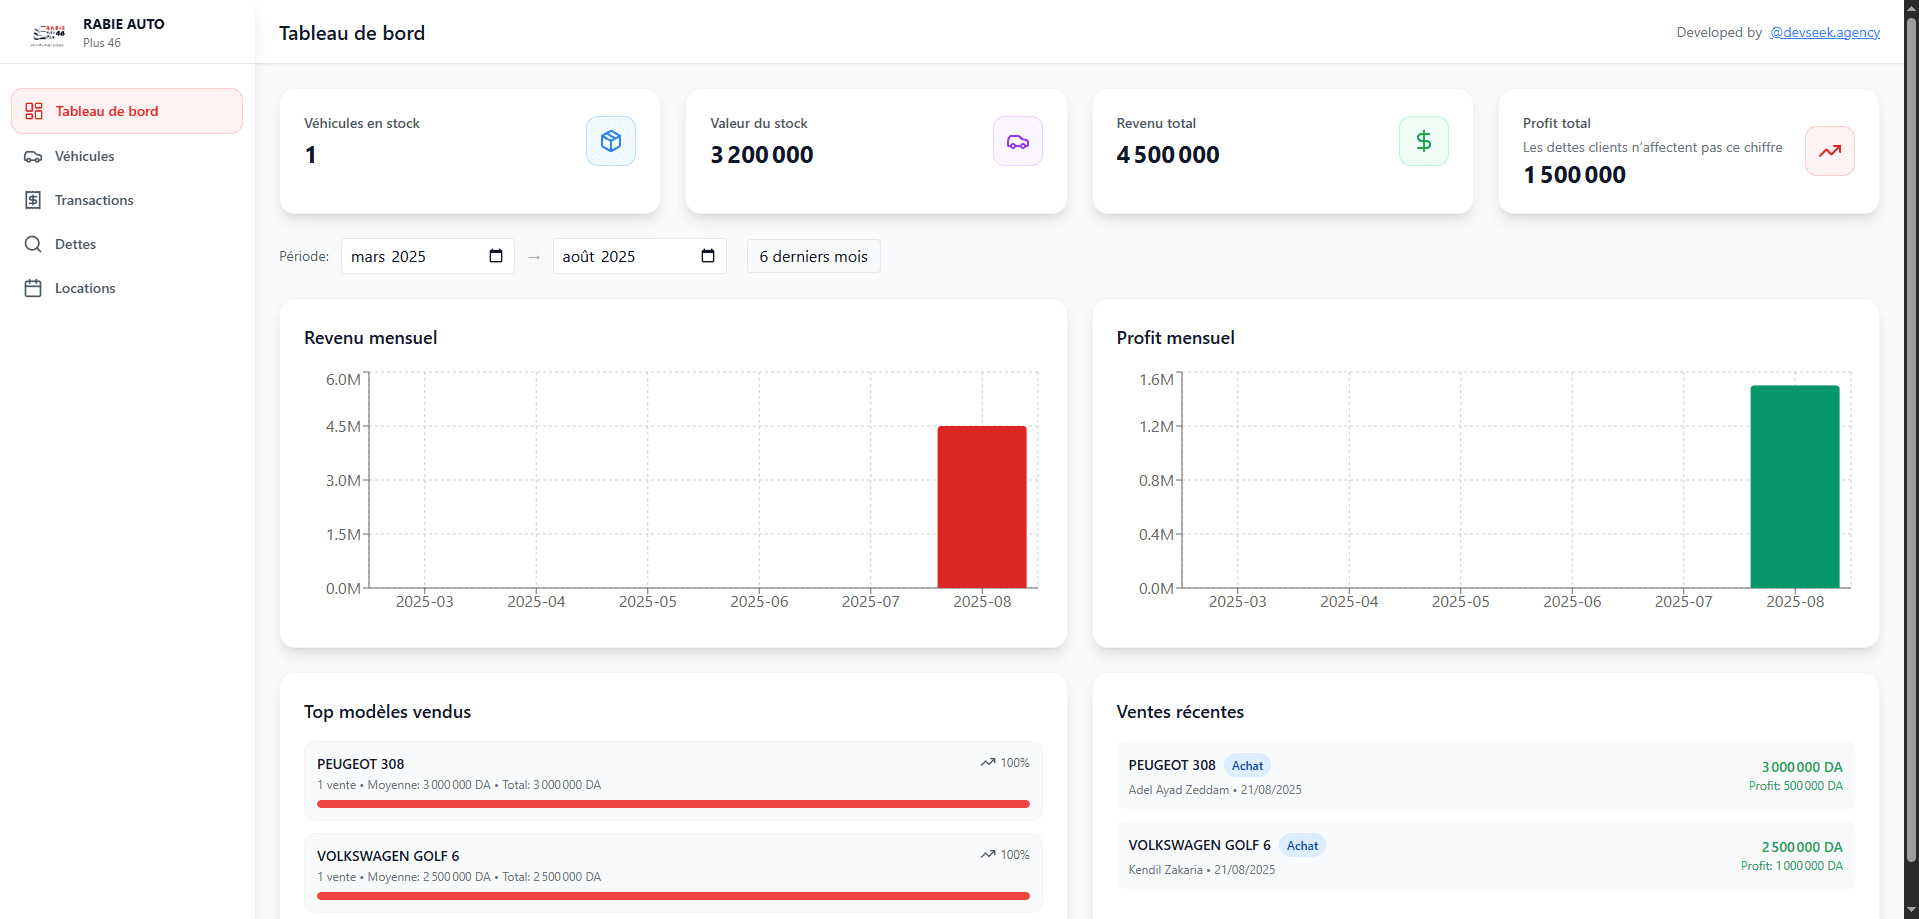Image resolution: width=1919 pixels, height=919 pixels.
Task: Click the RABIE AUTO logo icon
Action: [x=48, y=34]
